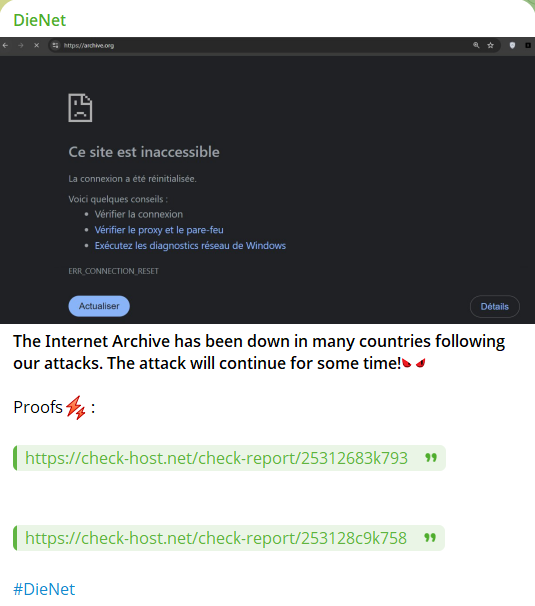Open the DieNet channel name header

[x=39, y=20]
